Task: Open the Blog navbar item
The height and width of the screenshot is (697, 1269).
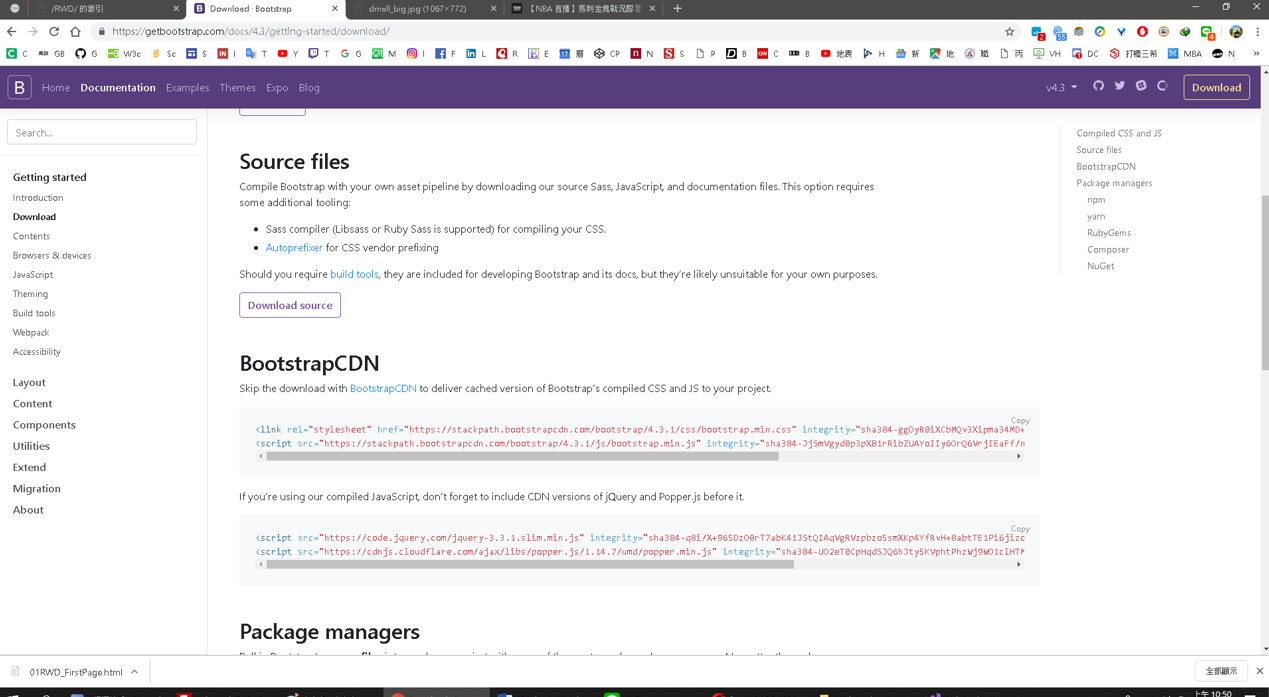Action: pyautogui.click(x=309, y=87)
